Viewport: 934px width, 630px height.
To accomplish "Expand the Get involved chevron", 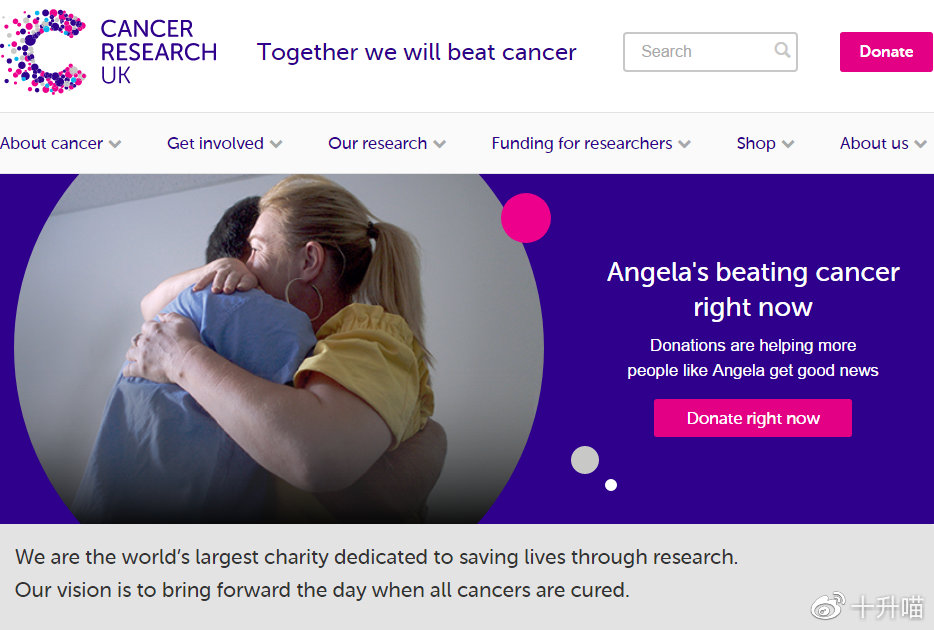I will pyautogui.click(x=276, y=144).
